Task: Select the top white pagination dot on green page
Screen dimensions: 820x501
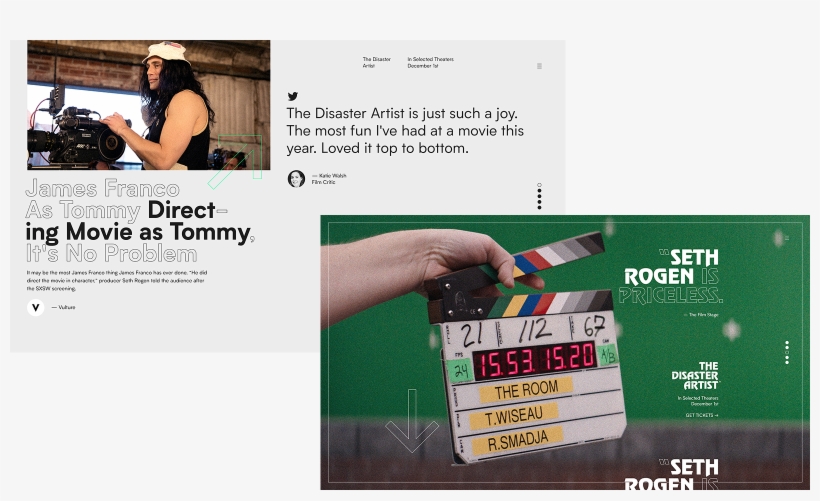Action: click(787, 343)
